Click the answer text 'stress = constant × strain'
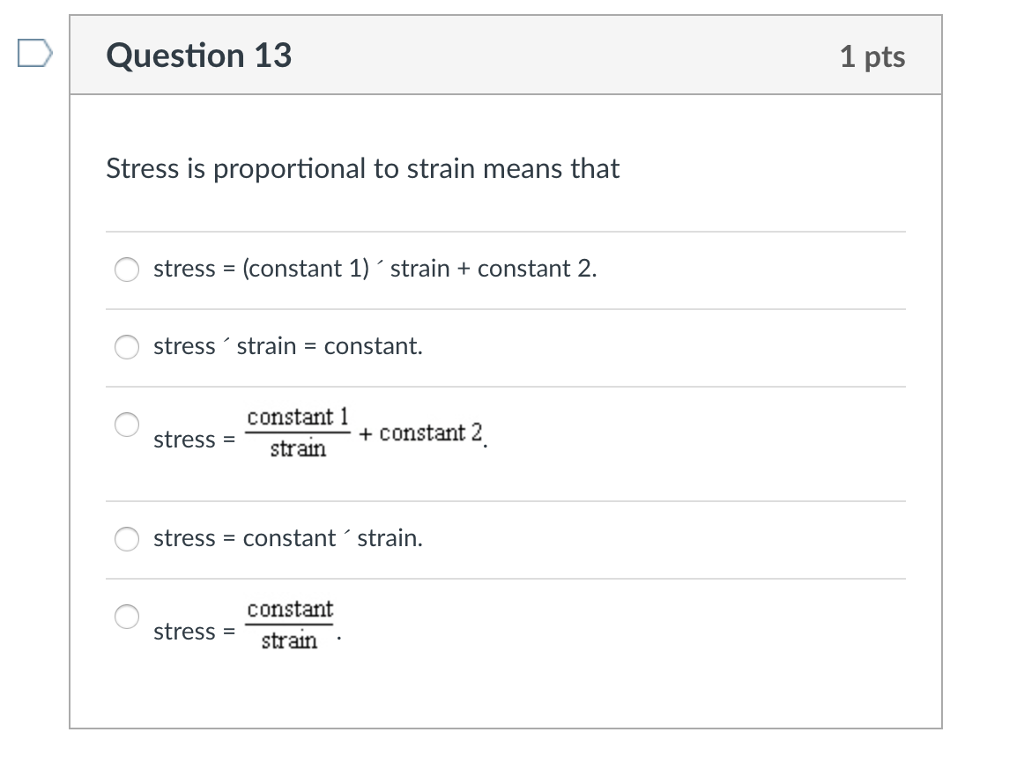This screenshot has width=1024, height=784. pos(288,538)
